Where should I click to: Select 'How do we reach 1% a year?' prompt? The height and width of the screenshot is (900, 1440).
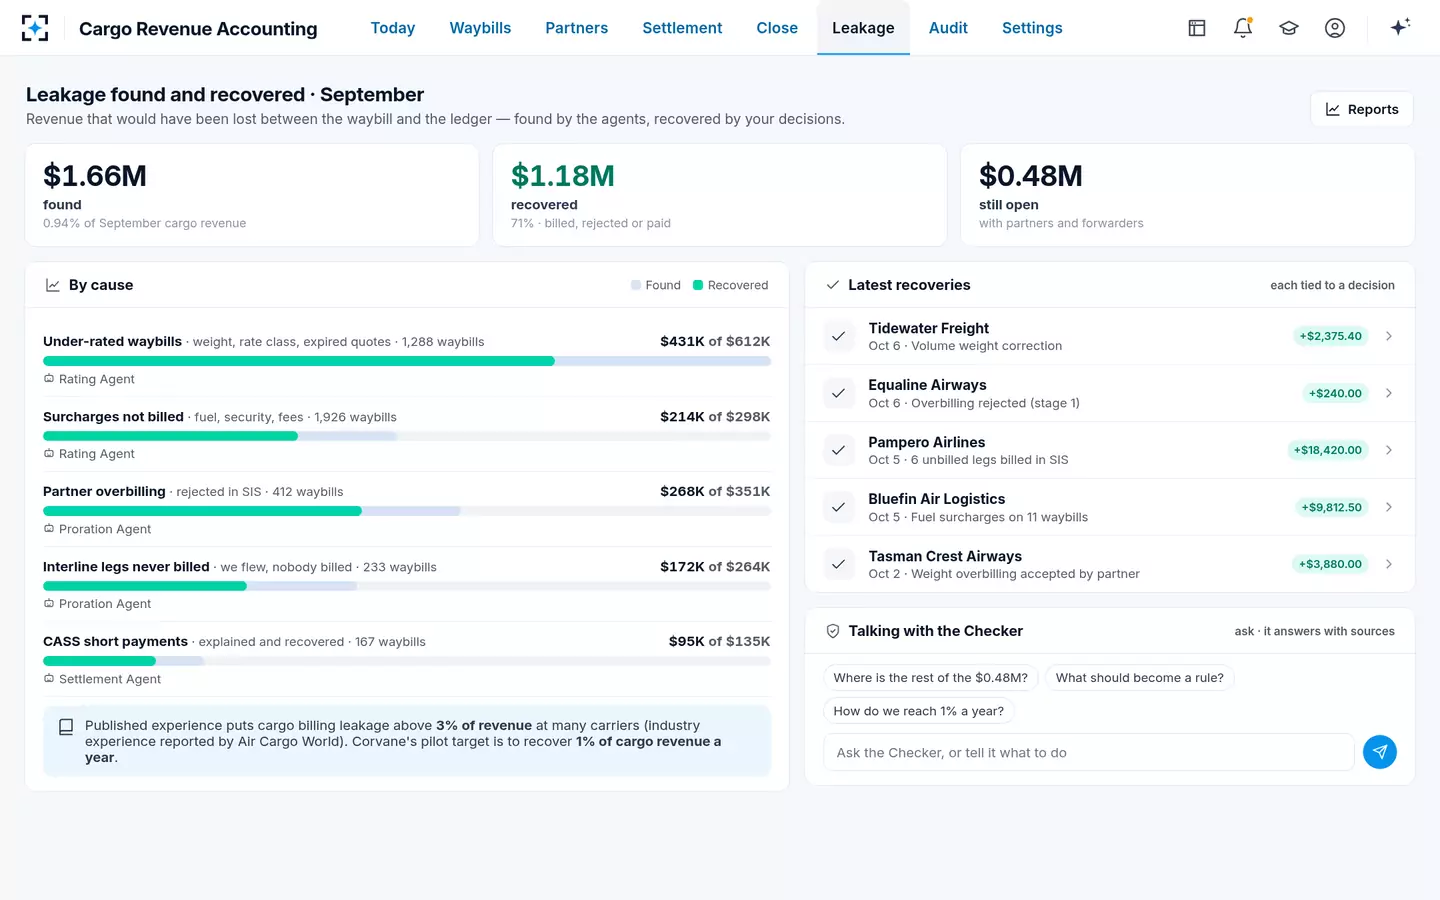pos(919,711)
